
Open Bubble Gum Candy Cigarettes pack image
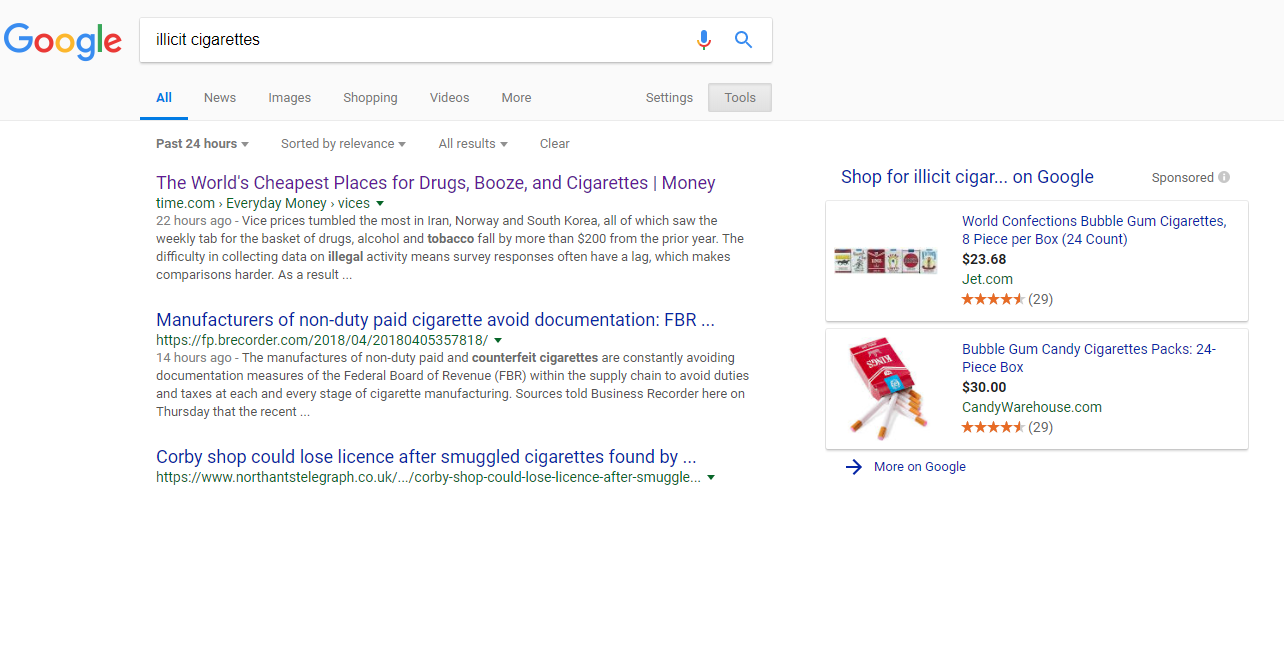pos(886,389)
